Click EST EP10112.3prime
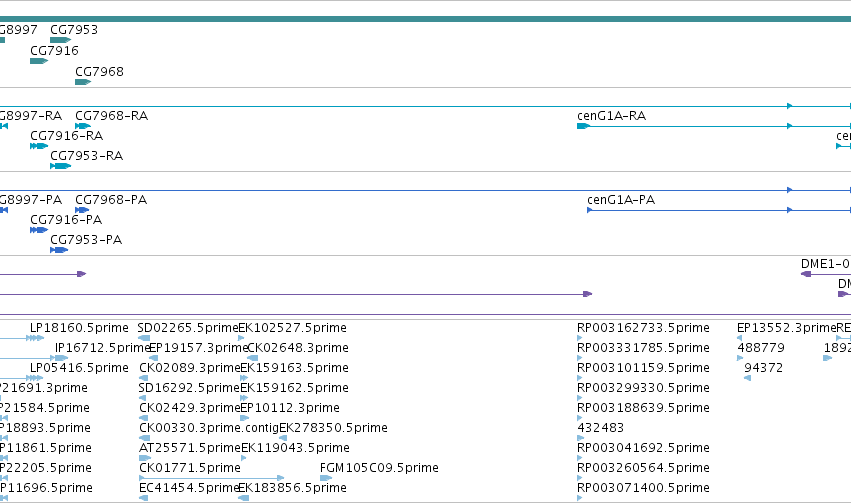 [290, 408]
